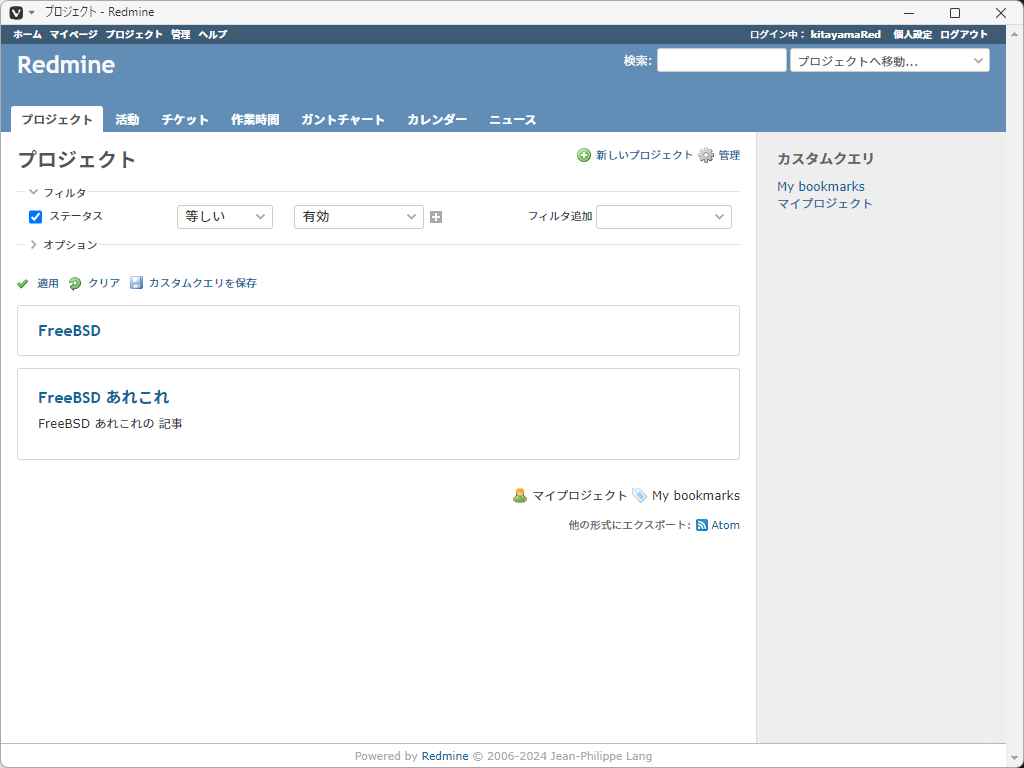
Task: Click the kitayamaRed user link
Action: click(x=846, y=35)
